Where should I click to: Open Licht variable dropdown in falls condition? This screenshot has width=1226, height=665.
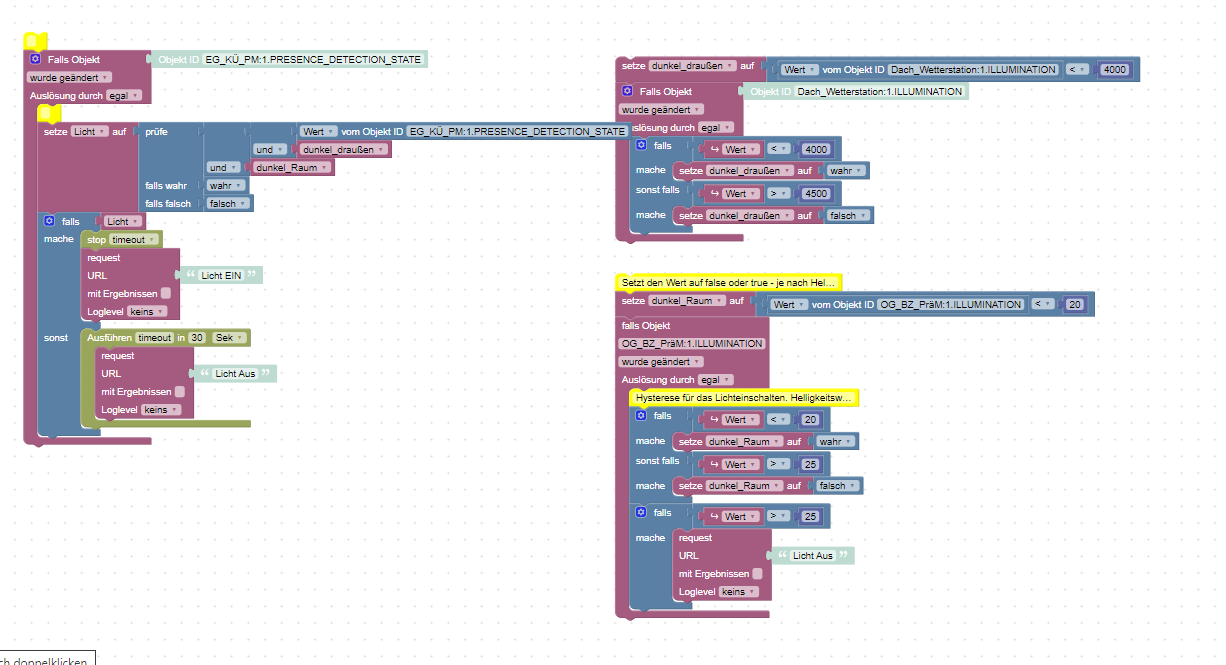pos(123,221)
